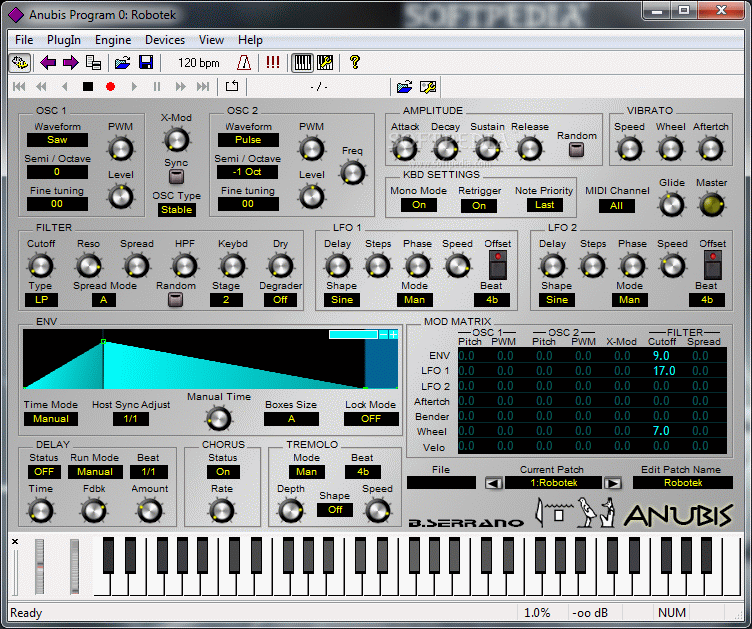Click Current Patch 1:Robotek field
Screen dimensions: 752x629
point(553,483)
